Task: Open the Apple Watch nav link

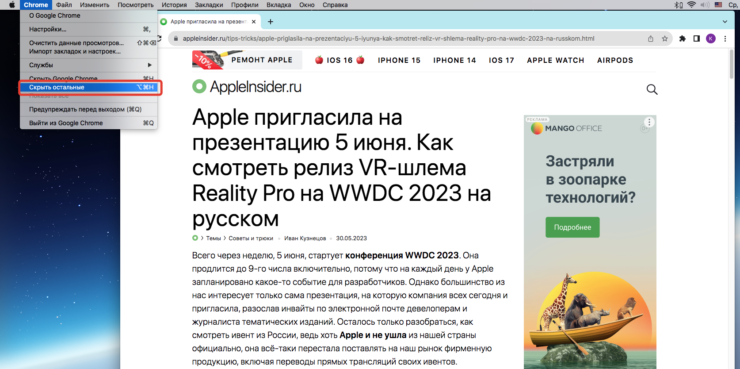Action: [555, 60]
